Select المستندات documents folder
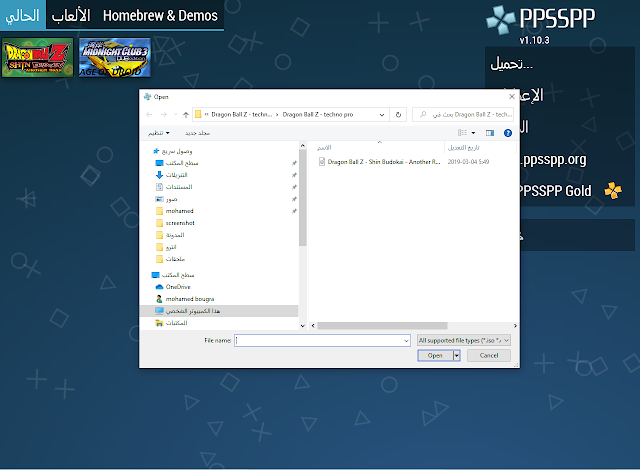 [174, 187]
